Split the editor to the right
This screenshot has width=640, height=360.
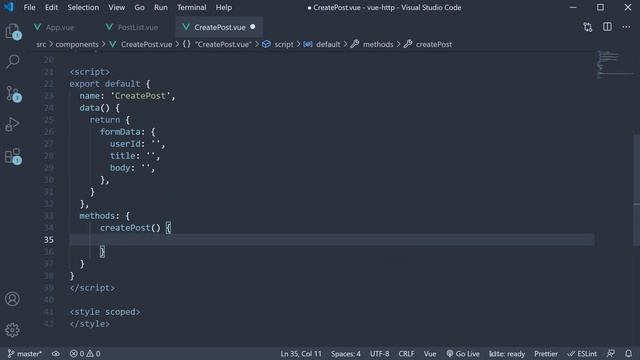coord(607,27)
